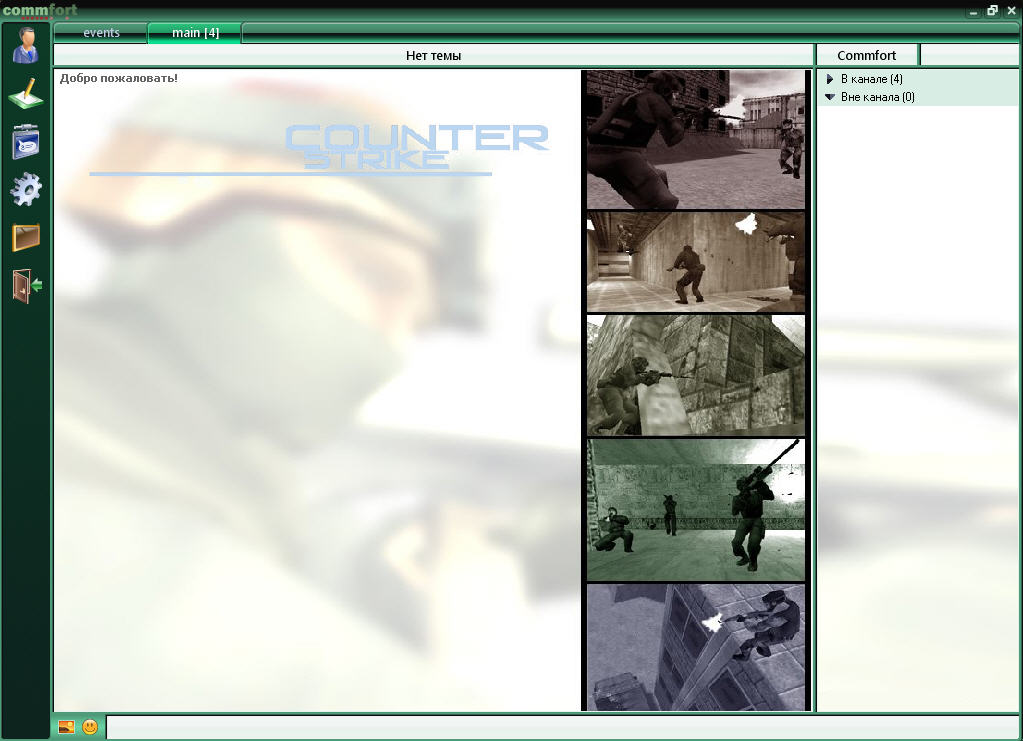This screenshot has width=1023, height=741.
Task: Select the main [4] channel tab
Action: (195, 33)
